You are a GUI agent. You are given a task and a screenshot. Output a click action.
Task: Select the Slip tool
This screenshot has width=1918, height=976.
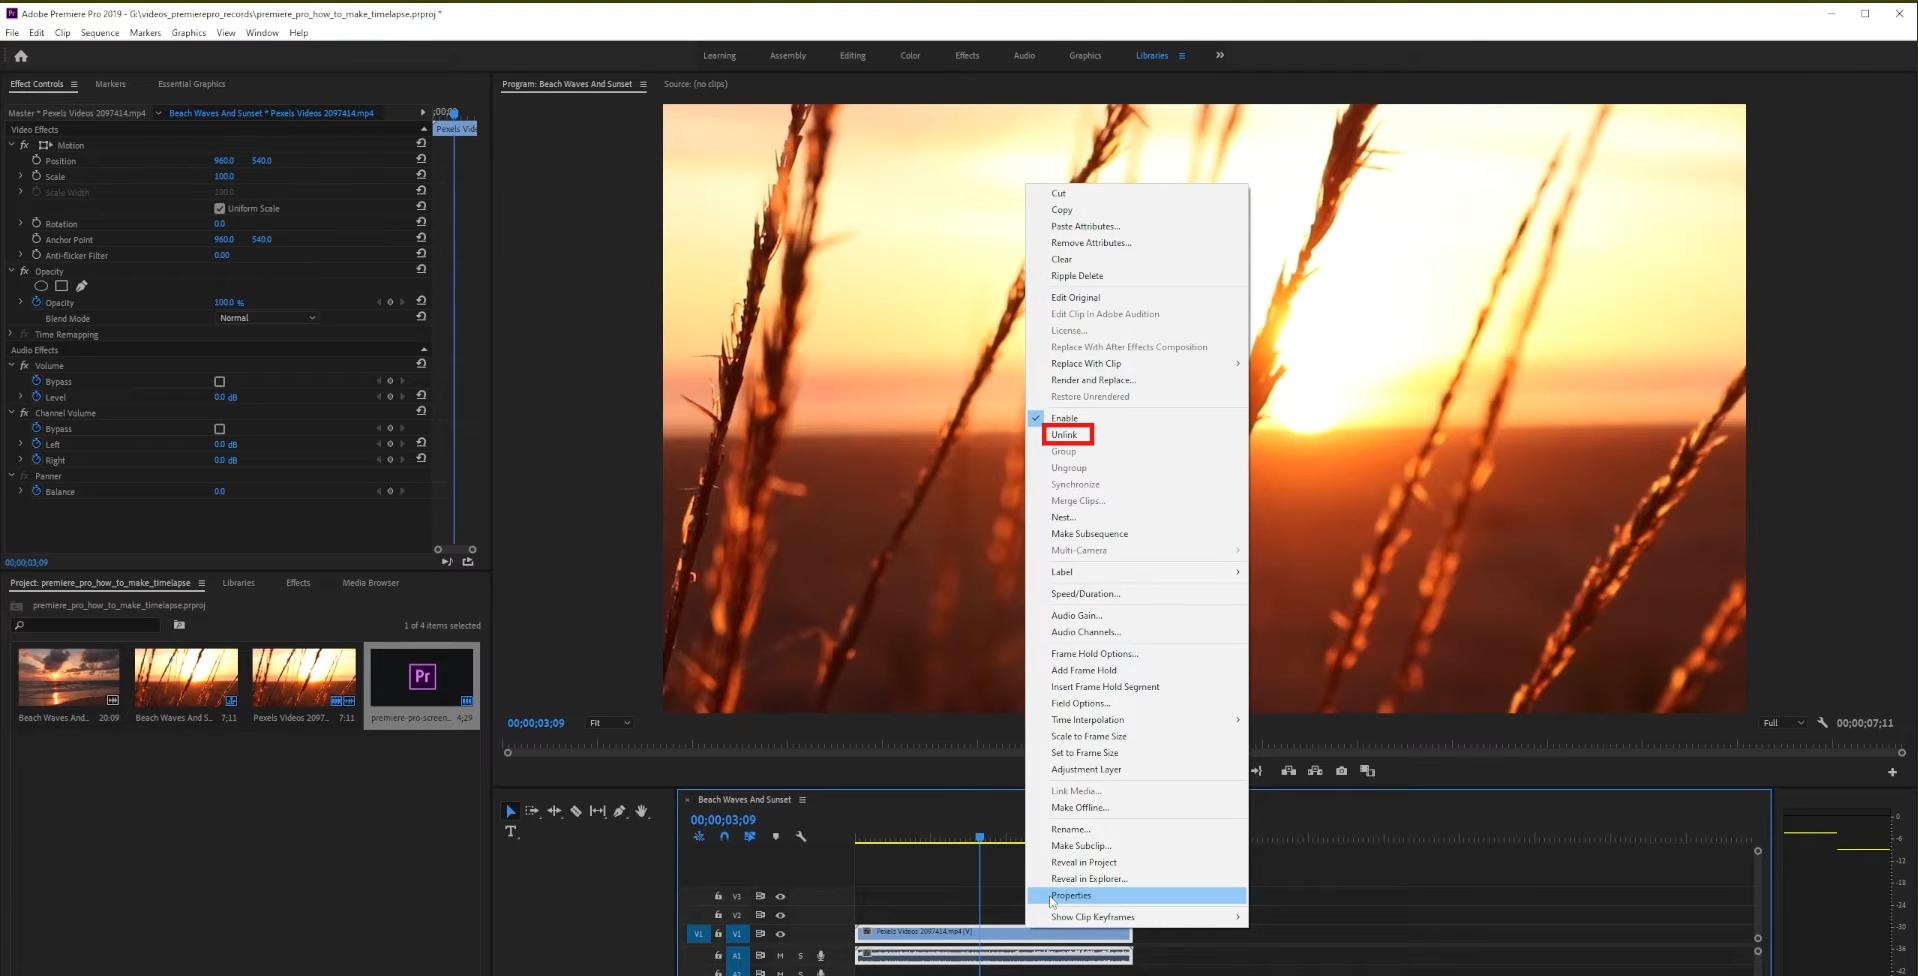pyautogui.click(x=598, y=811)
